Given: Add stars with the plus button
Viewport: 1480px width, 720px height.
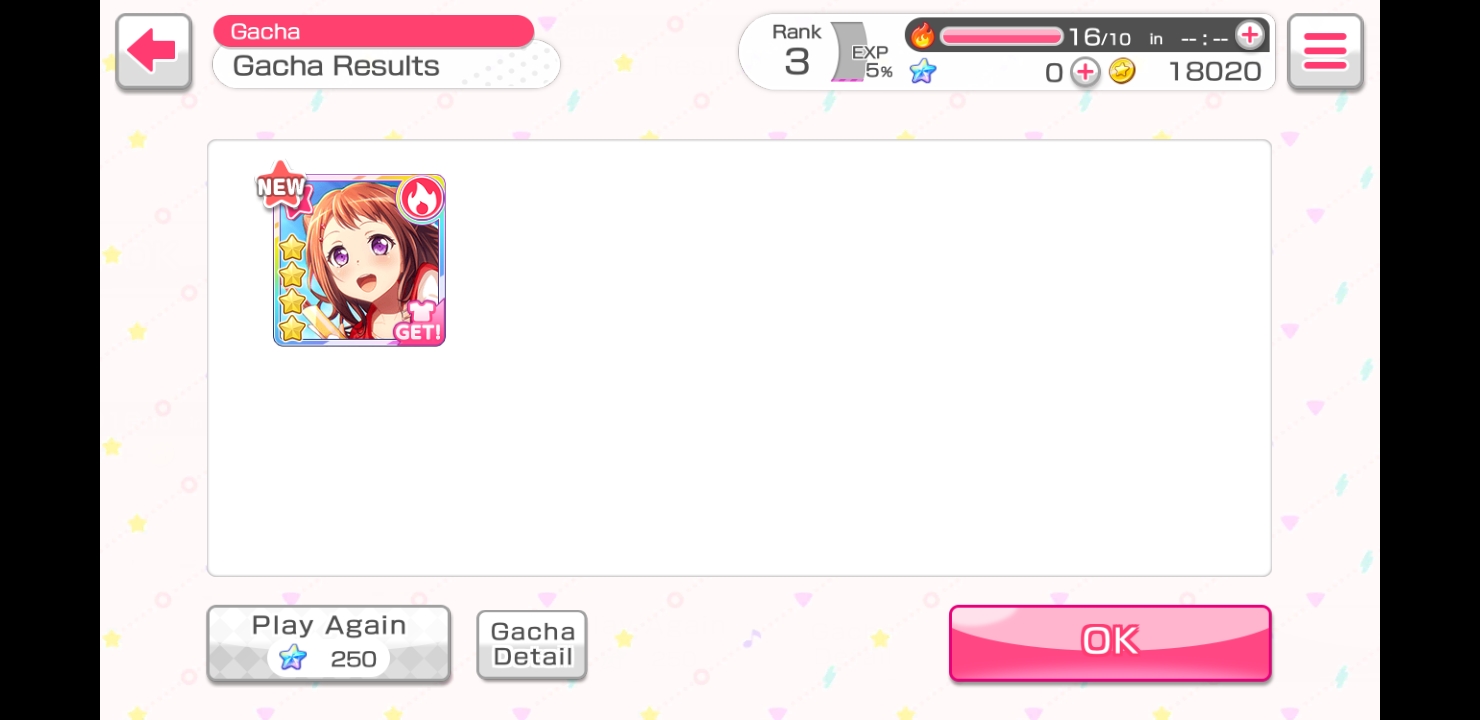Looking at the screenshot, I should [1085, 72].
